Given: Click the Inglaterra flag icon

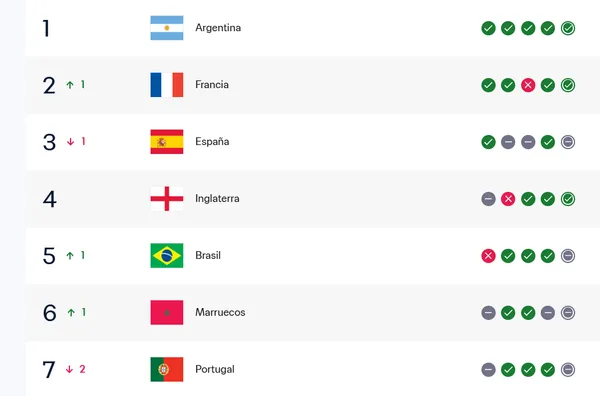Looking at the screenshot, I should click(x=167, y=199).
